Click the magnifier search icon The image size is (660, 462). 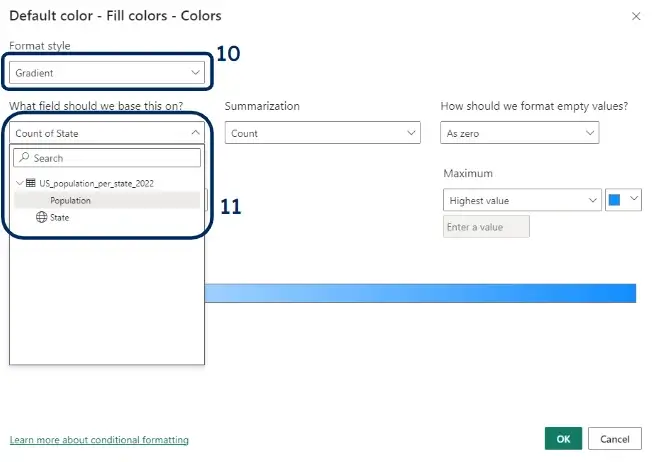[24, 157]
